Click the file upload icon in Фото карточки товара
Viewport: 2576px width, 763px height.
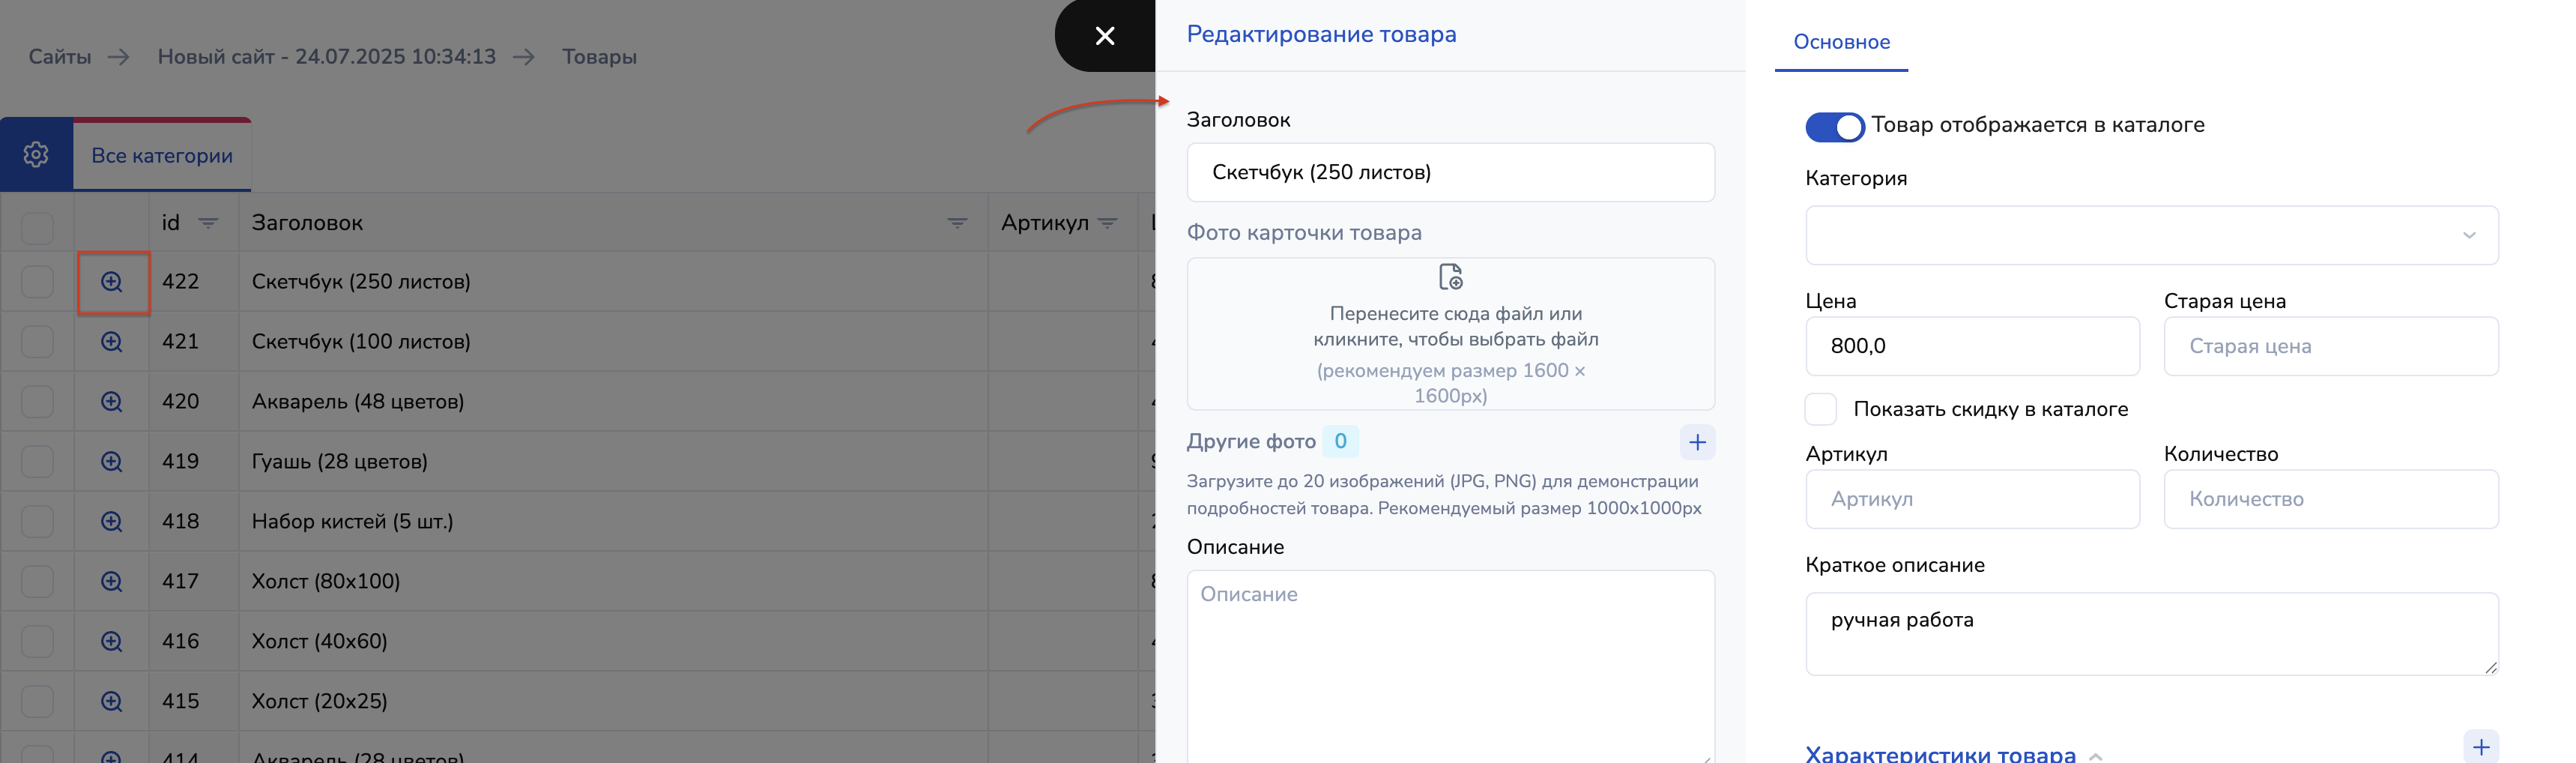click(x=1450, y=277)
